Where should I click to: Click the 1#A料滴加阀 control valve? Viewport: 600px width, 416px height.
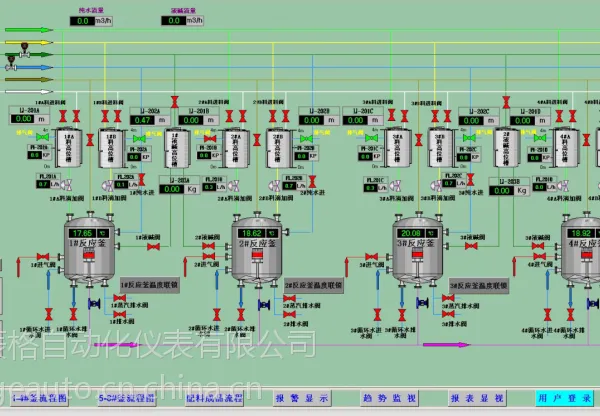tap(67, 185)
